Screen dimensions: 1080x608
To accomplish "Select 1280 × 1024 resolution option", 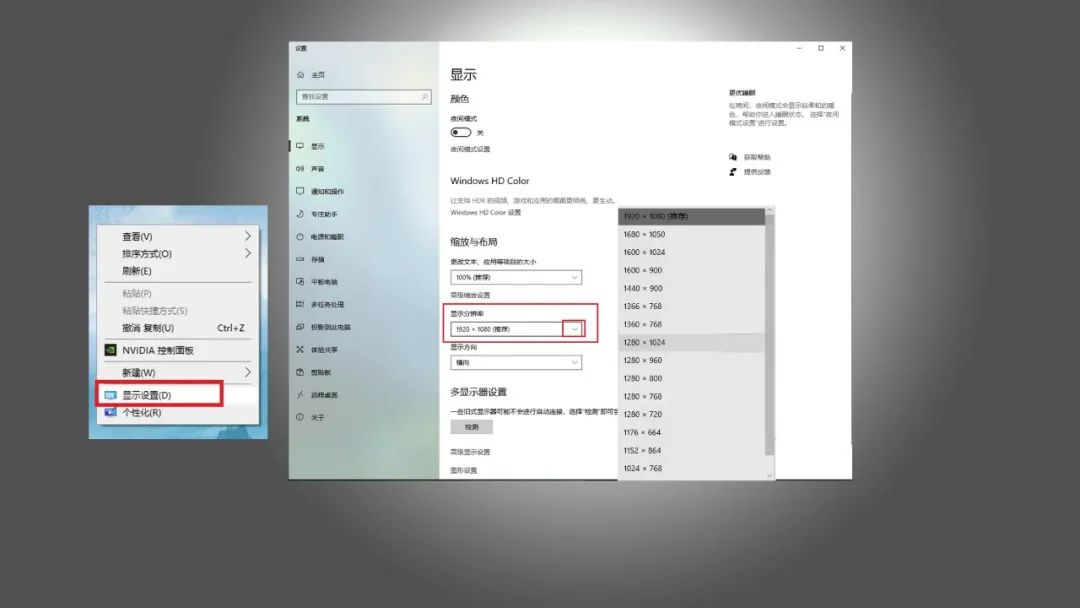I will pos(692,342).
